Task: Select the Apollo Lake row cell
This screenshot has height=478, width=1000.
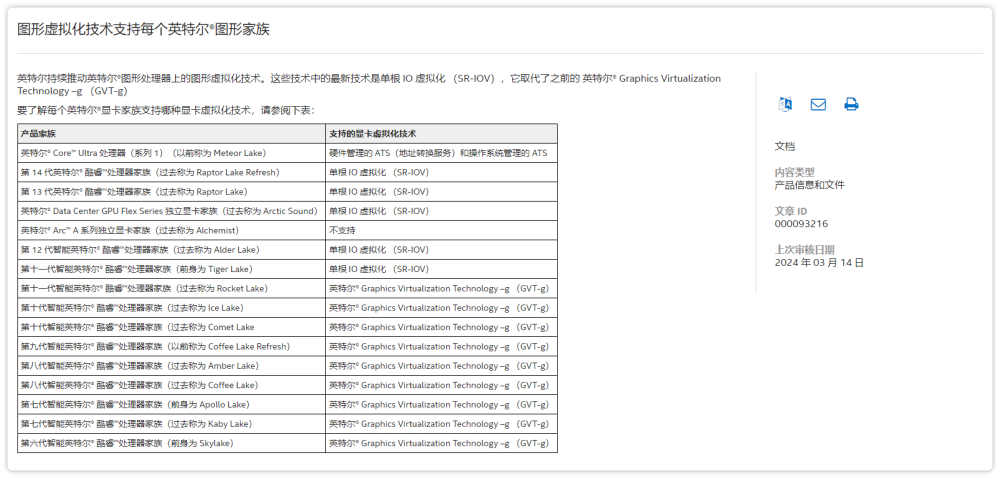Action: point(172,405)
